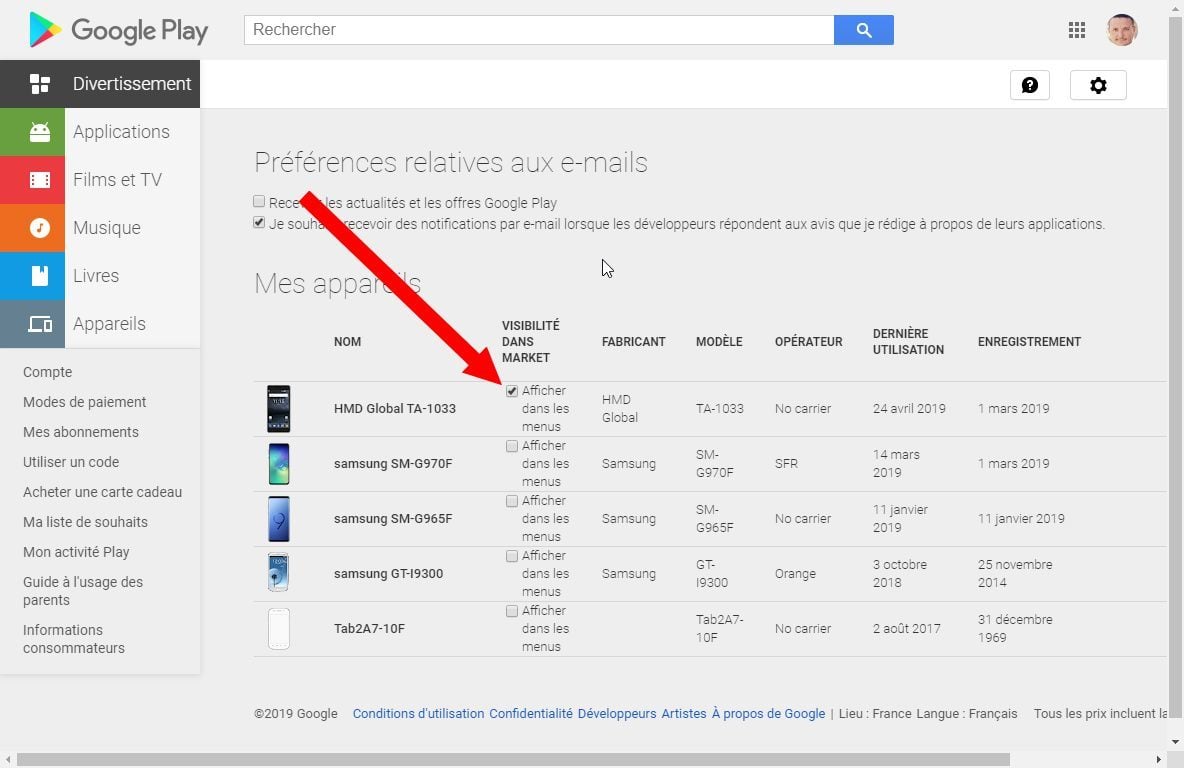Open the Appareils section
Viewport: 1184px width, 768px height.
[x=109, y=324]
